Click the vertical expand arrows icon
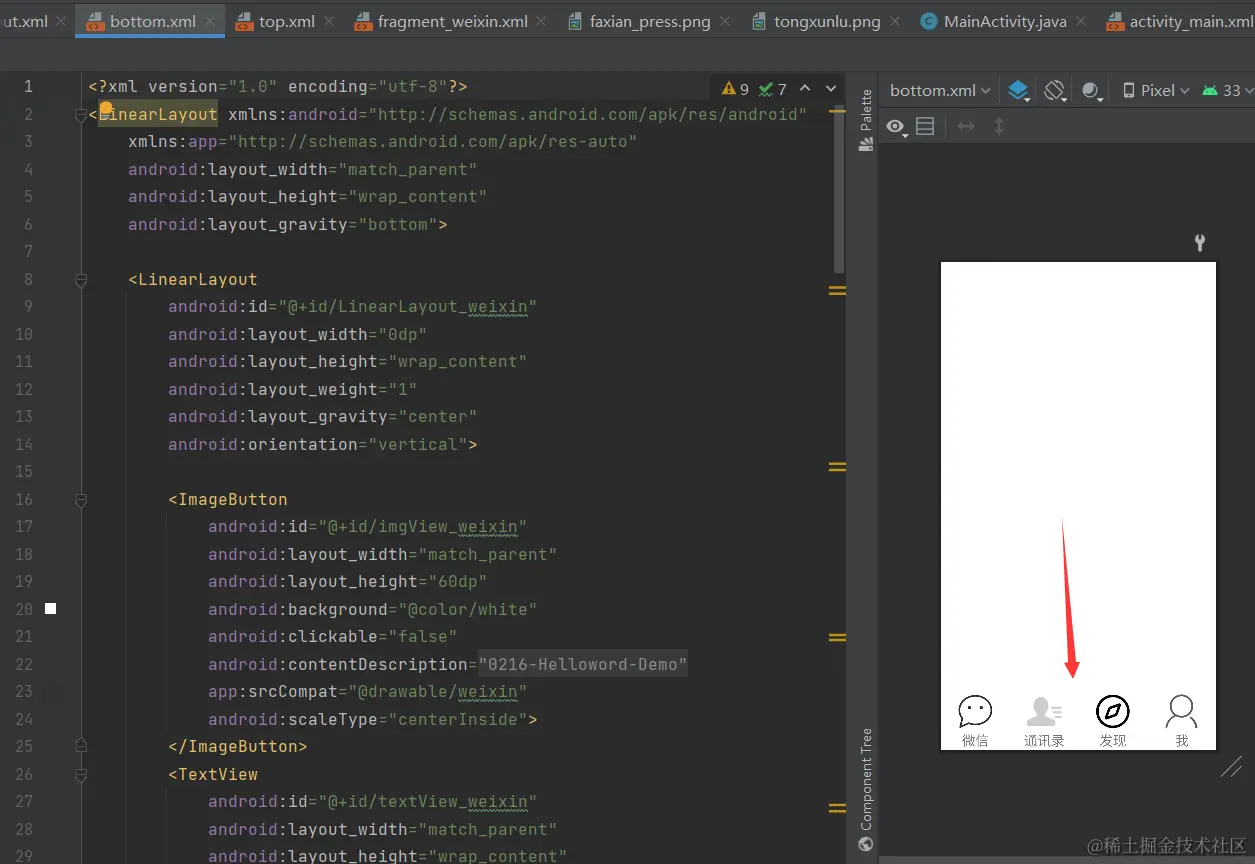Image resolution: width=1255 pixels, height=864 pixels. click(998, 127)
